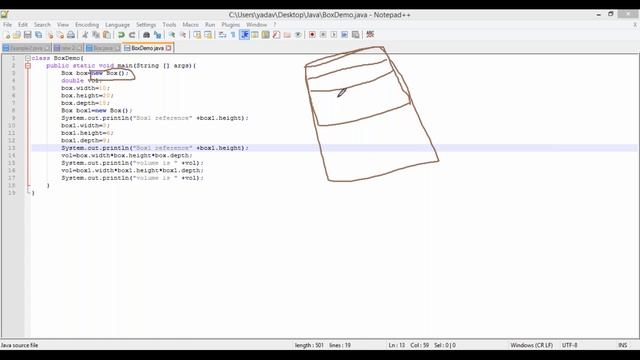Viewport: 640px width, 360px height.
Task: Open the Tools menu
Action: pos(169,24)
